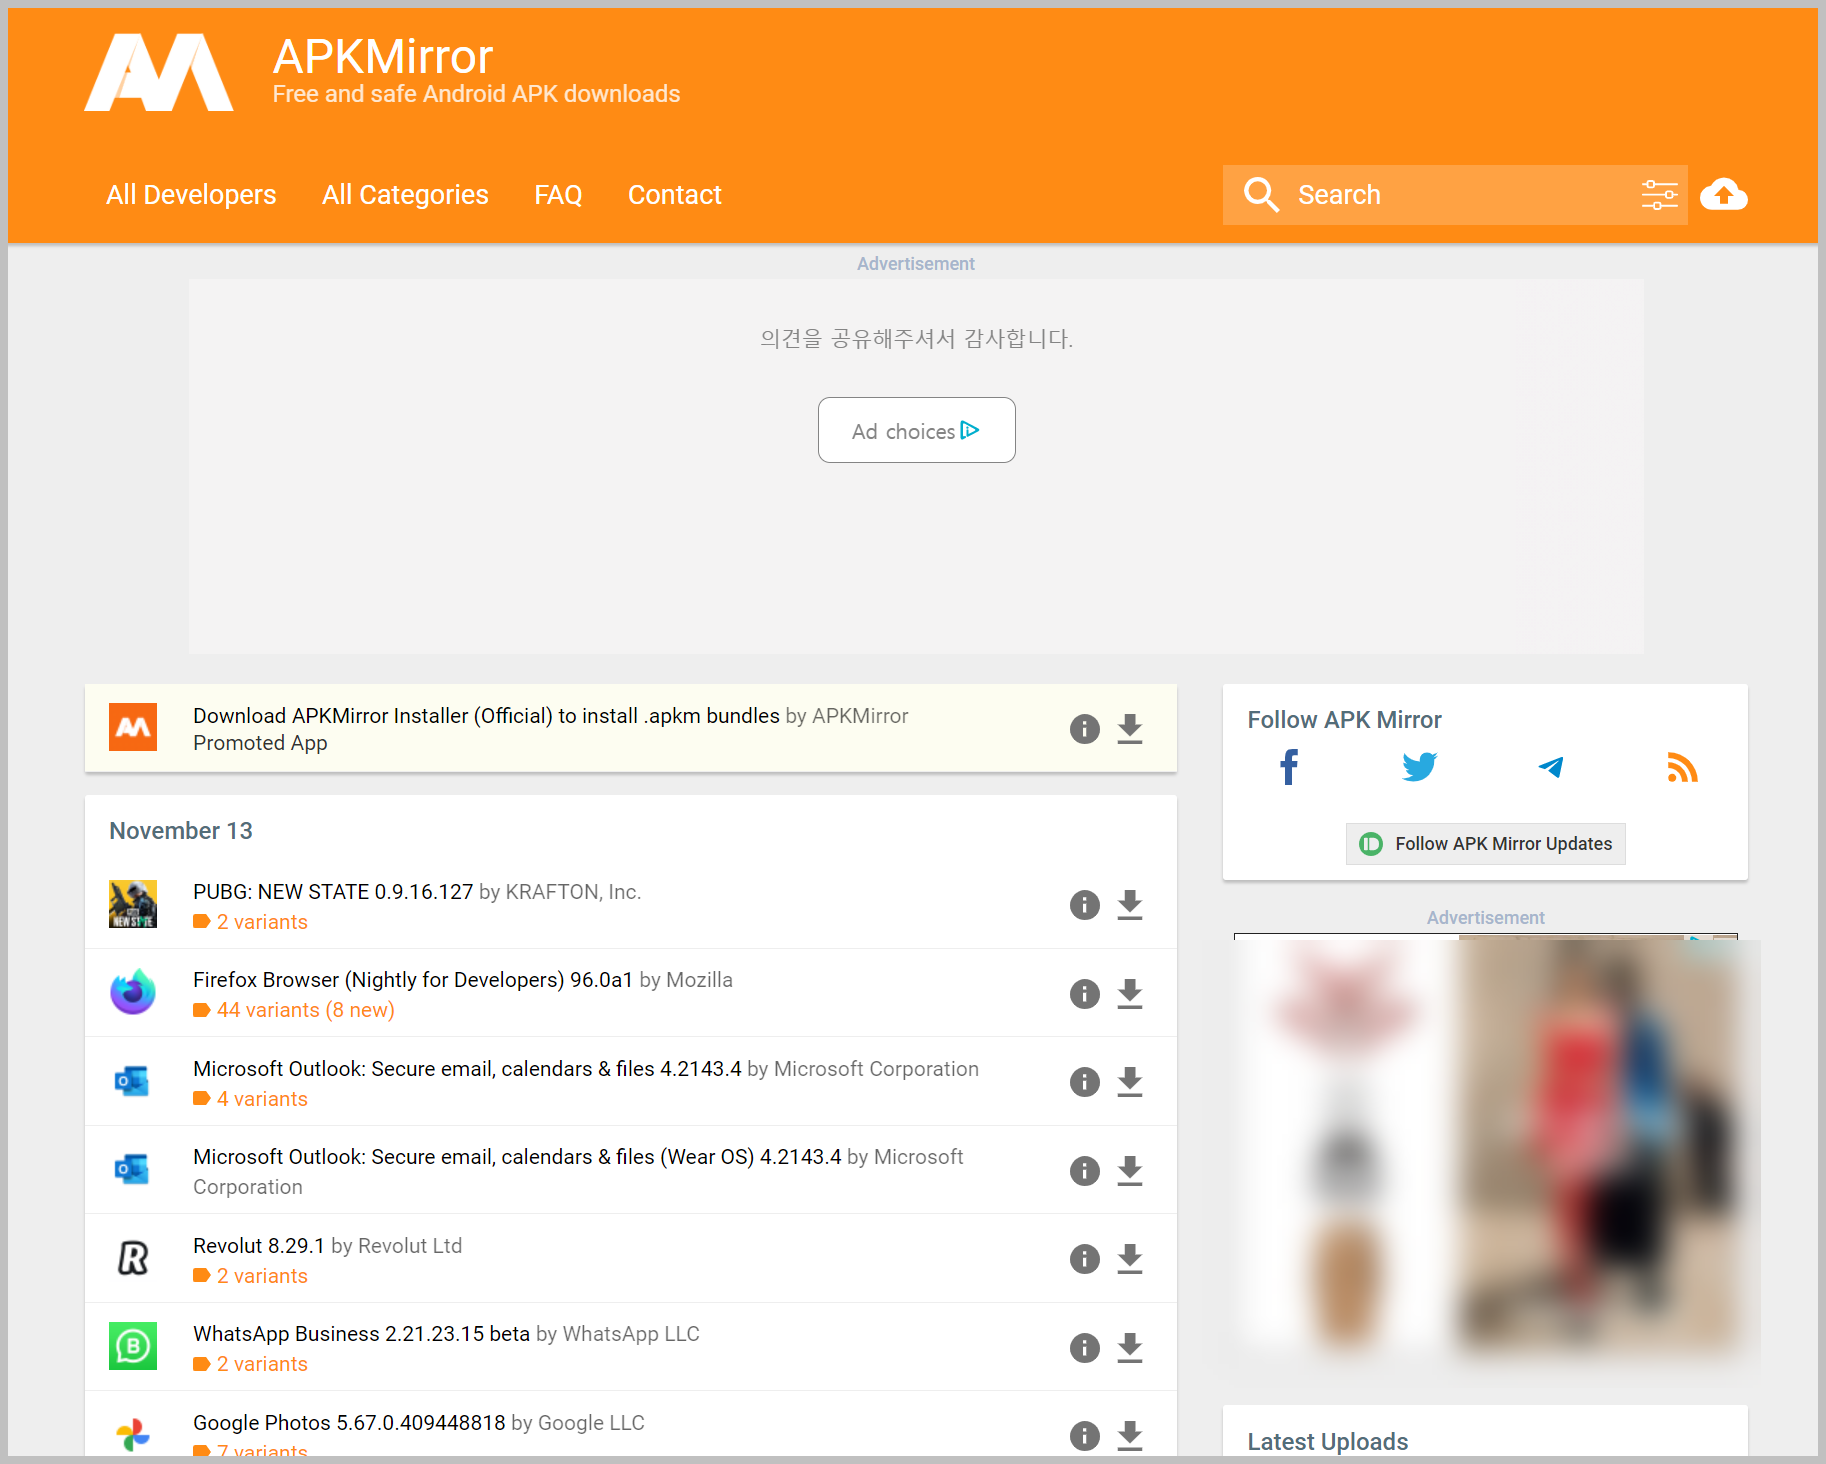Click the search magnifier icon
Screen dimensions: 1826x1464
1261,195
